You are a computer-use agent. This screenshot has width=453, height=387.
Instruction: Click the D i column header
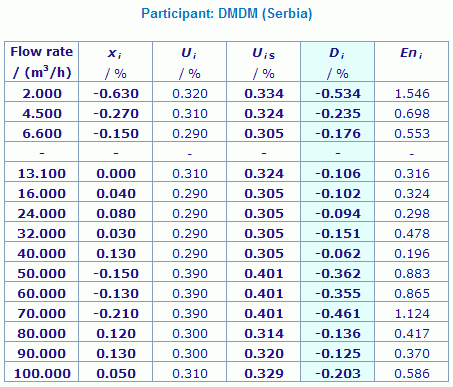pyautogui.click(x=338, y=62)
